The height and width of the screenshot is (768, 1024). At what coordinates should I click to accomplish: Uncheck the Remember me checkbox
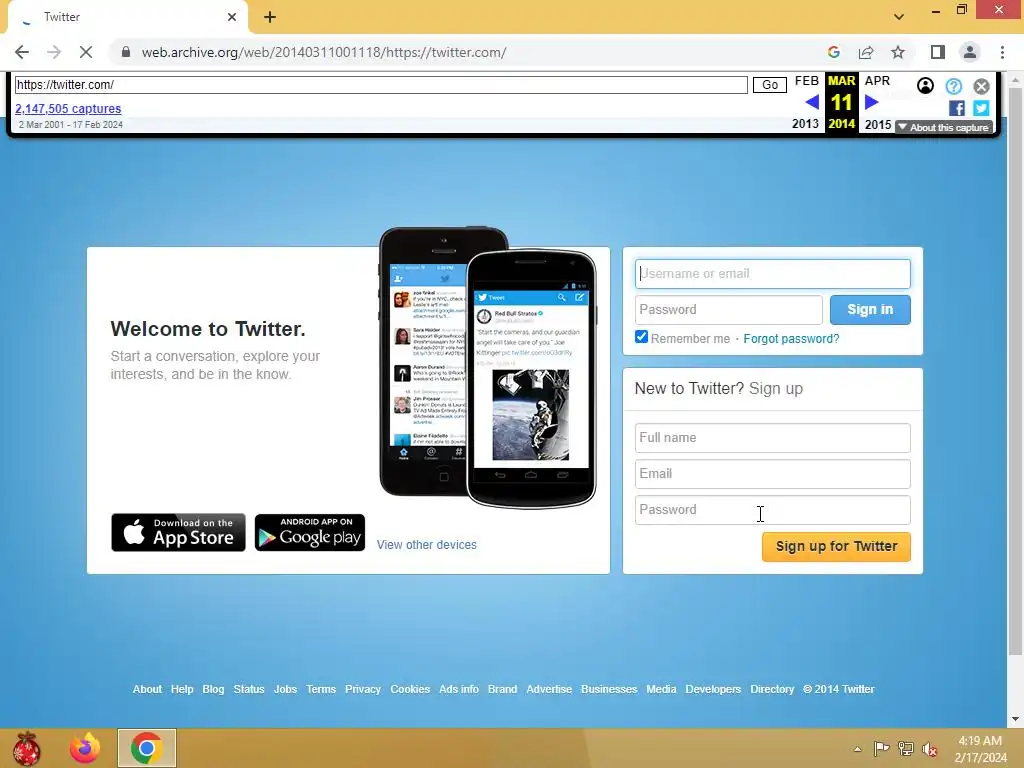[x=641, y=337]
